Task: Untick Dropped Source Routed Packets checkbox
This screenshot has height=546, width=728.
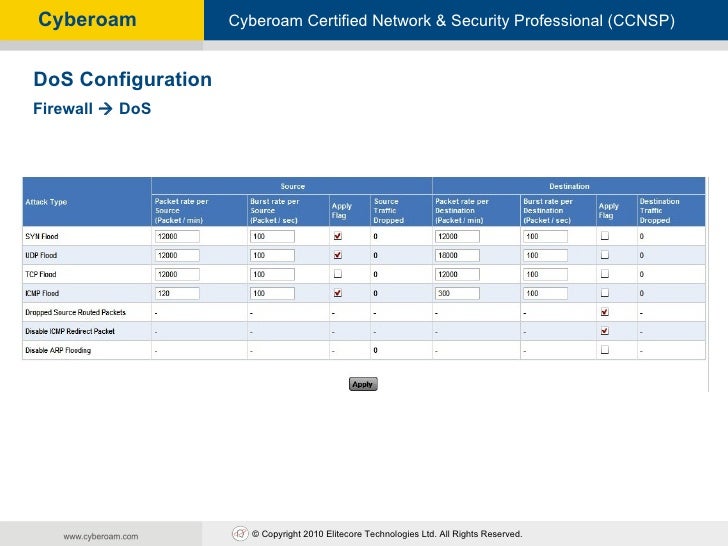Action: coord(604,312)
